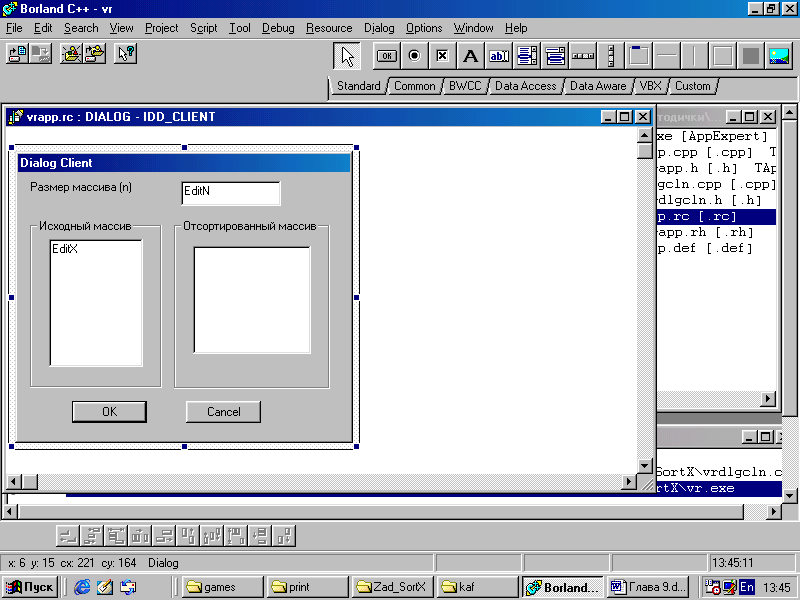
Task: Click the Cancel button in Dialog Client
Action: pos(223,412)
